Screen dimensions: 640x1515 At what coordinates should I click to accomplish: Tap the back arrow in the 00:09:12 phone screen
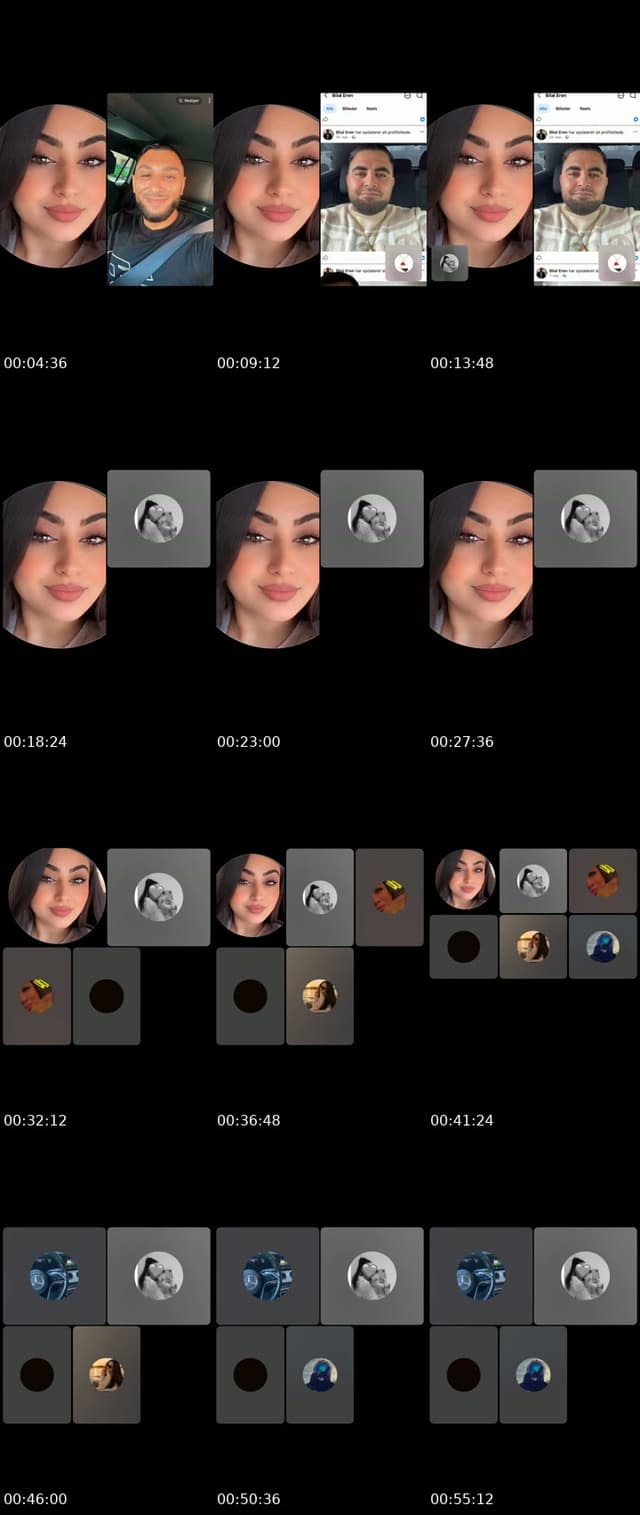coord(326,96)
